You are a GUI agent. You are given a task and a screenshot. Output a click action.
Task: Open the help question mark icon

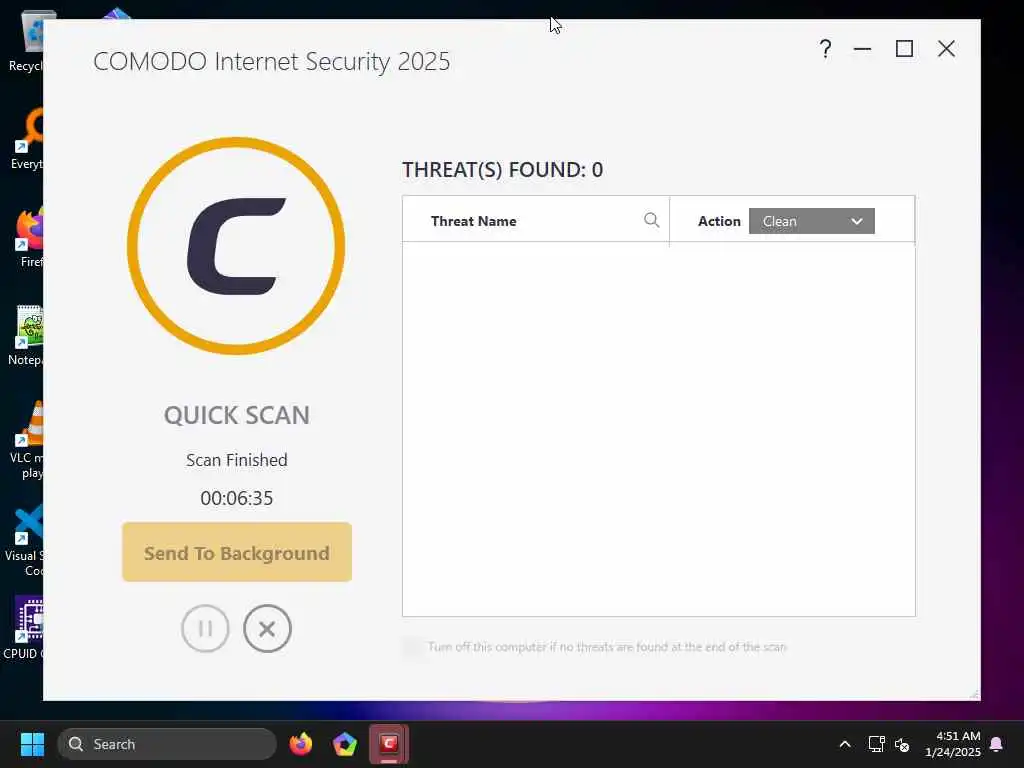click(x=825, y=48)
